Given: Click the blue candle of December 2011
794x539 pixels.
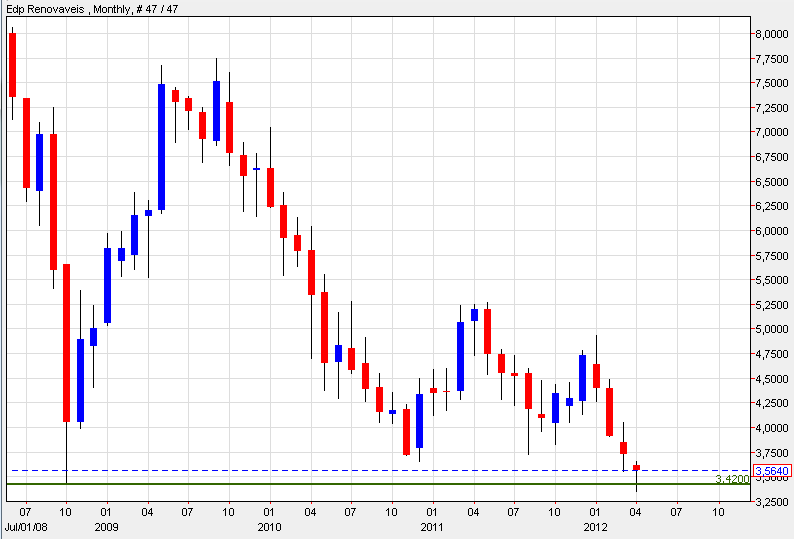Looking at the screenshot, I should coord(582,378).
